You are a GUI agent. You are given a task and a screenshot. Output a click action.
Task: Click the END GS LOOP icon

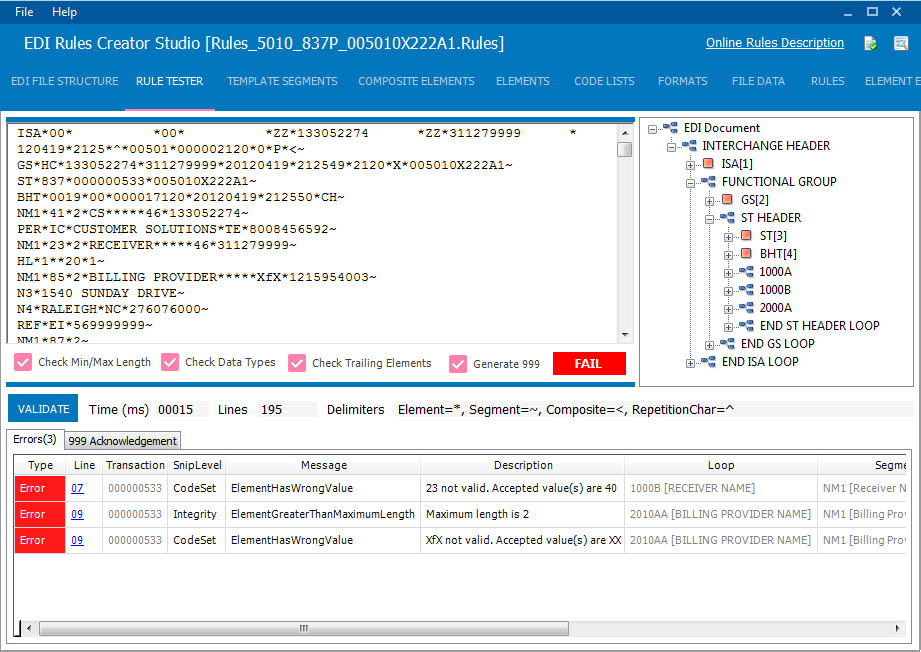727,344
